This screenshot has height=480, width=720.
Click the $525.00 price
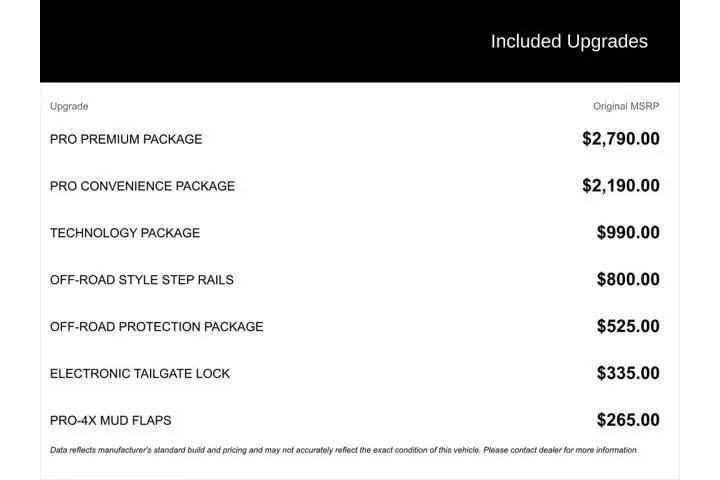click(x=628, y=327)
